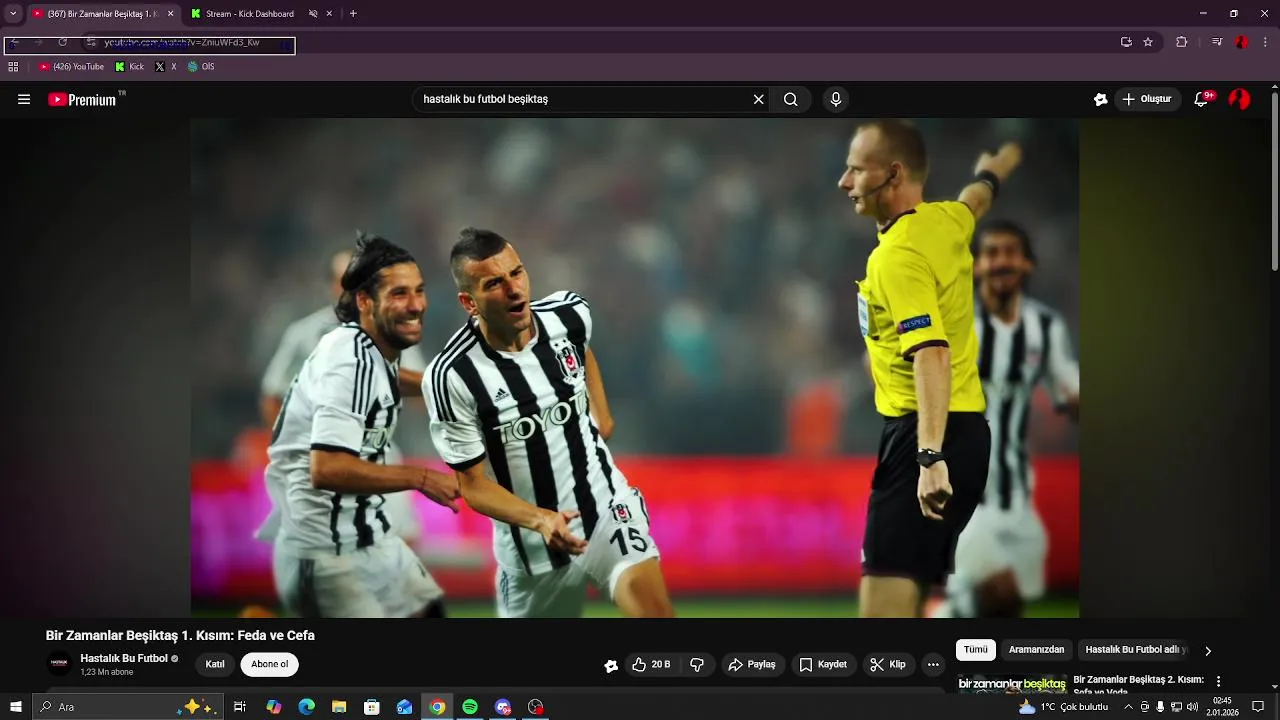Image resolution: width=1280 pixels, height=720 pixels.
Task: Show more filter chips with right chevron
Action: click(x=1207, y=651)
